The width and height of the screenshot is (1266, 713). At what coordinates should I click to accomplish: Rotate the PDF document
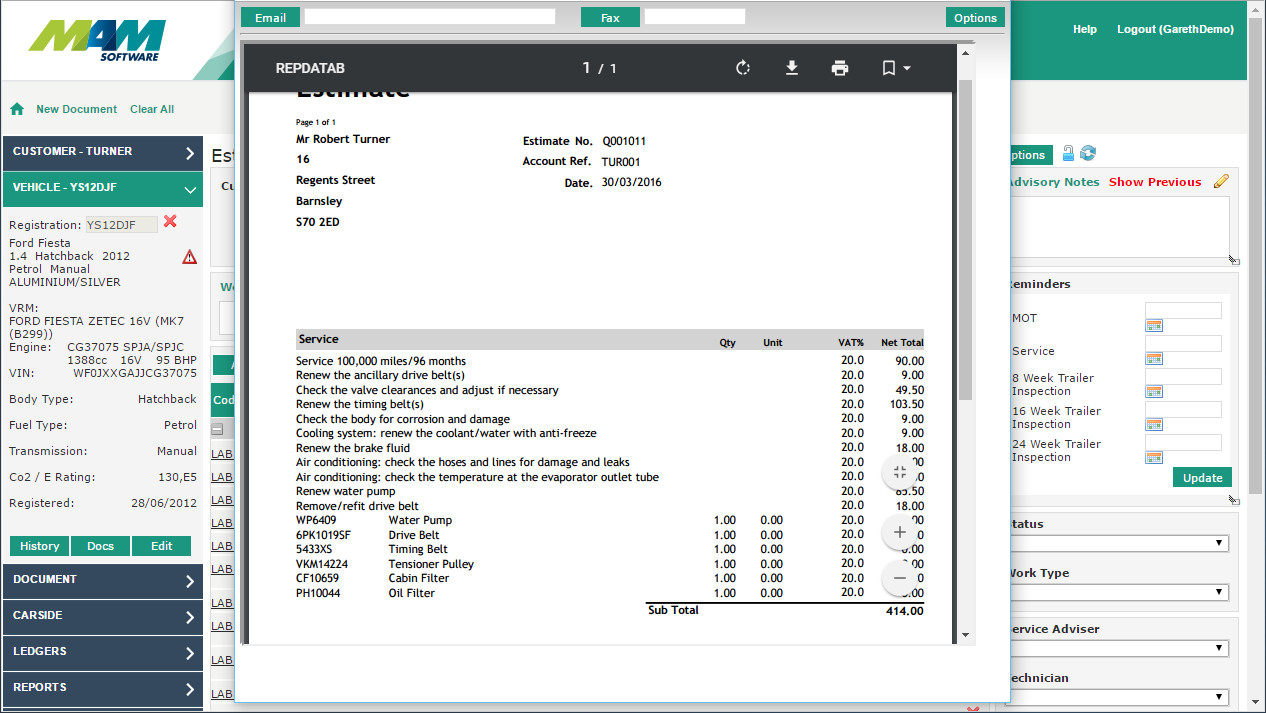pos(743,68)
